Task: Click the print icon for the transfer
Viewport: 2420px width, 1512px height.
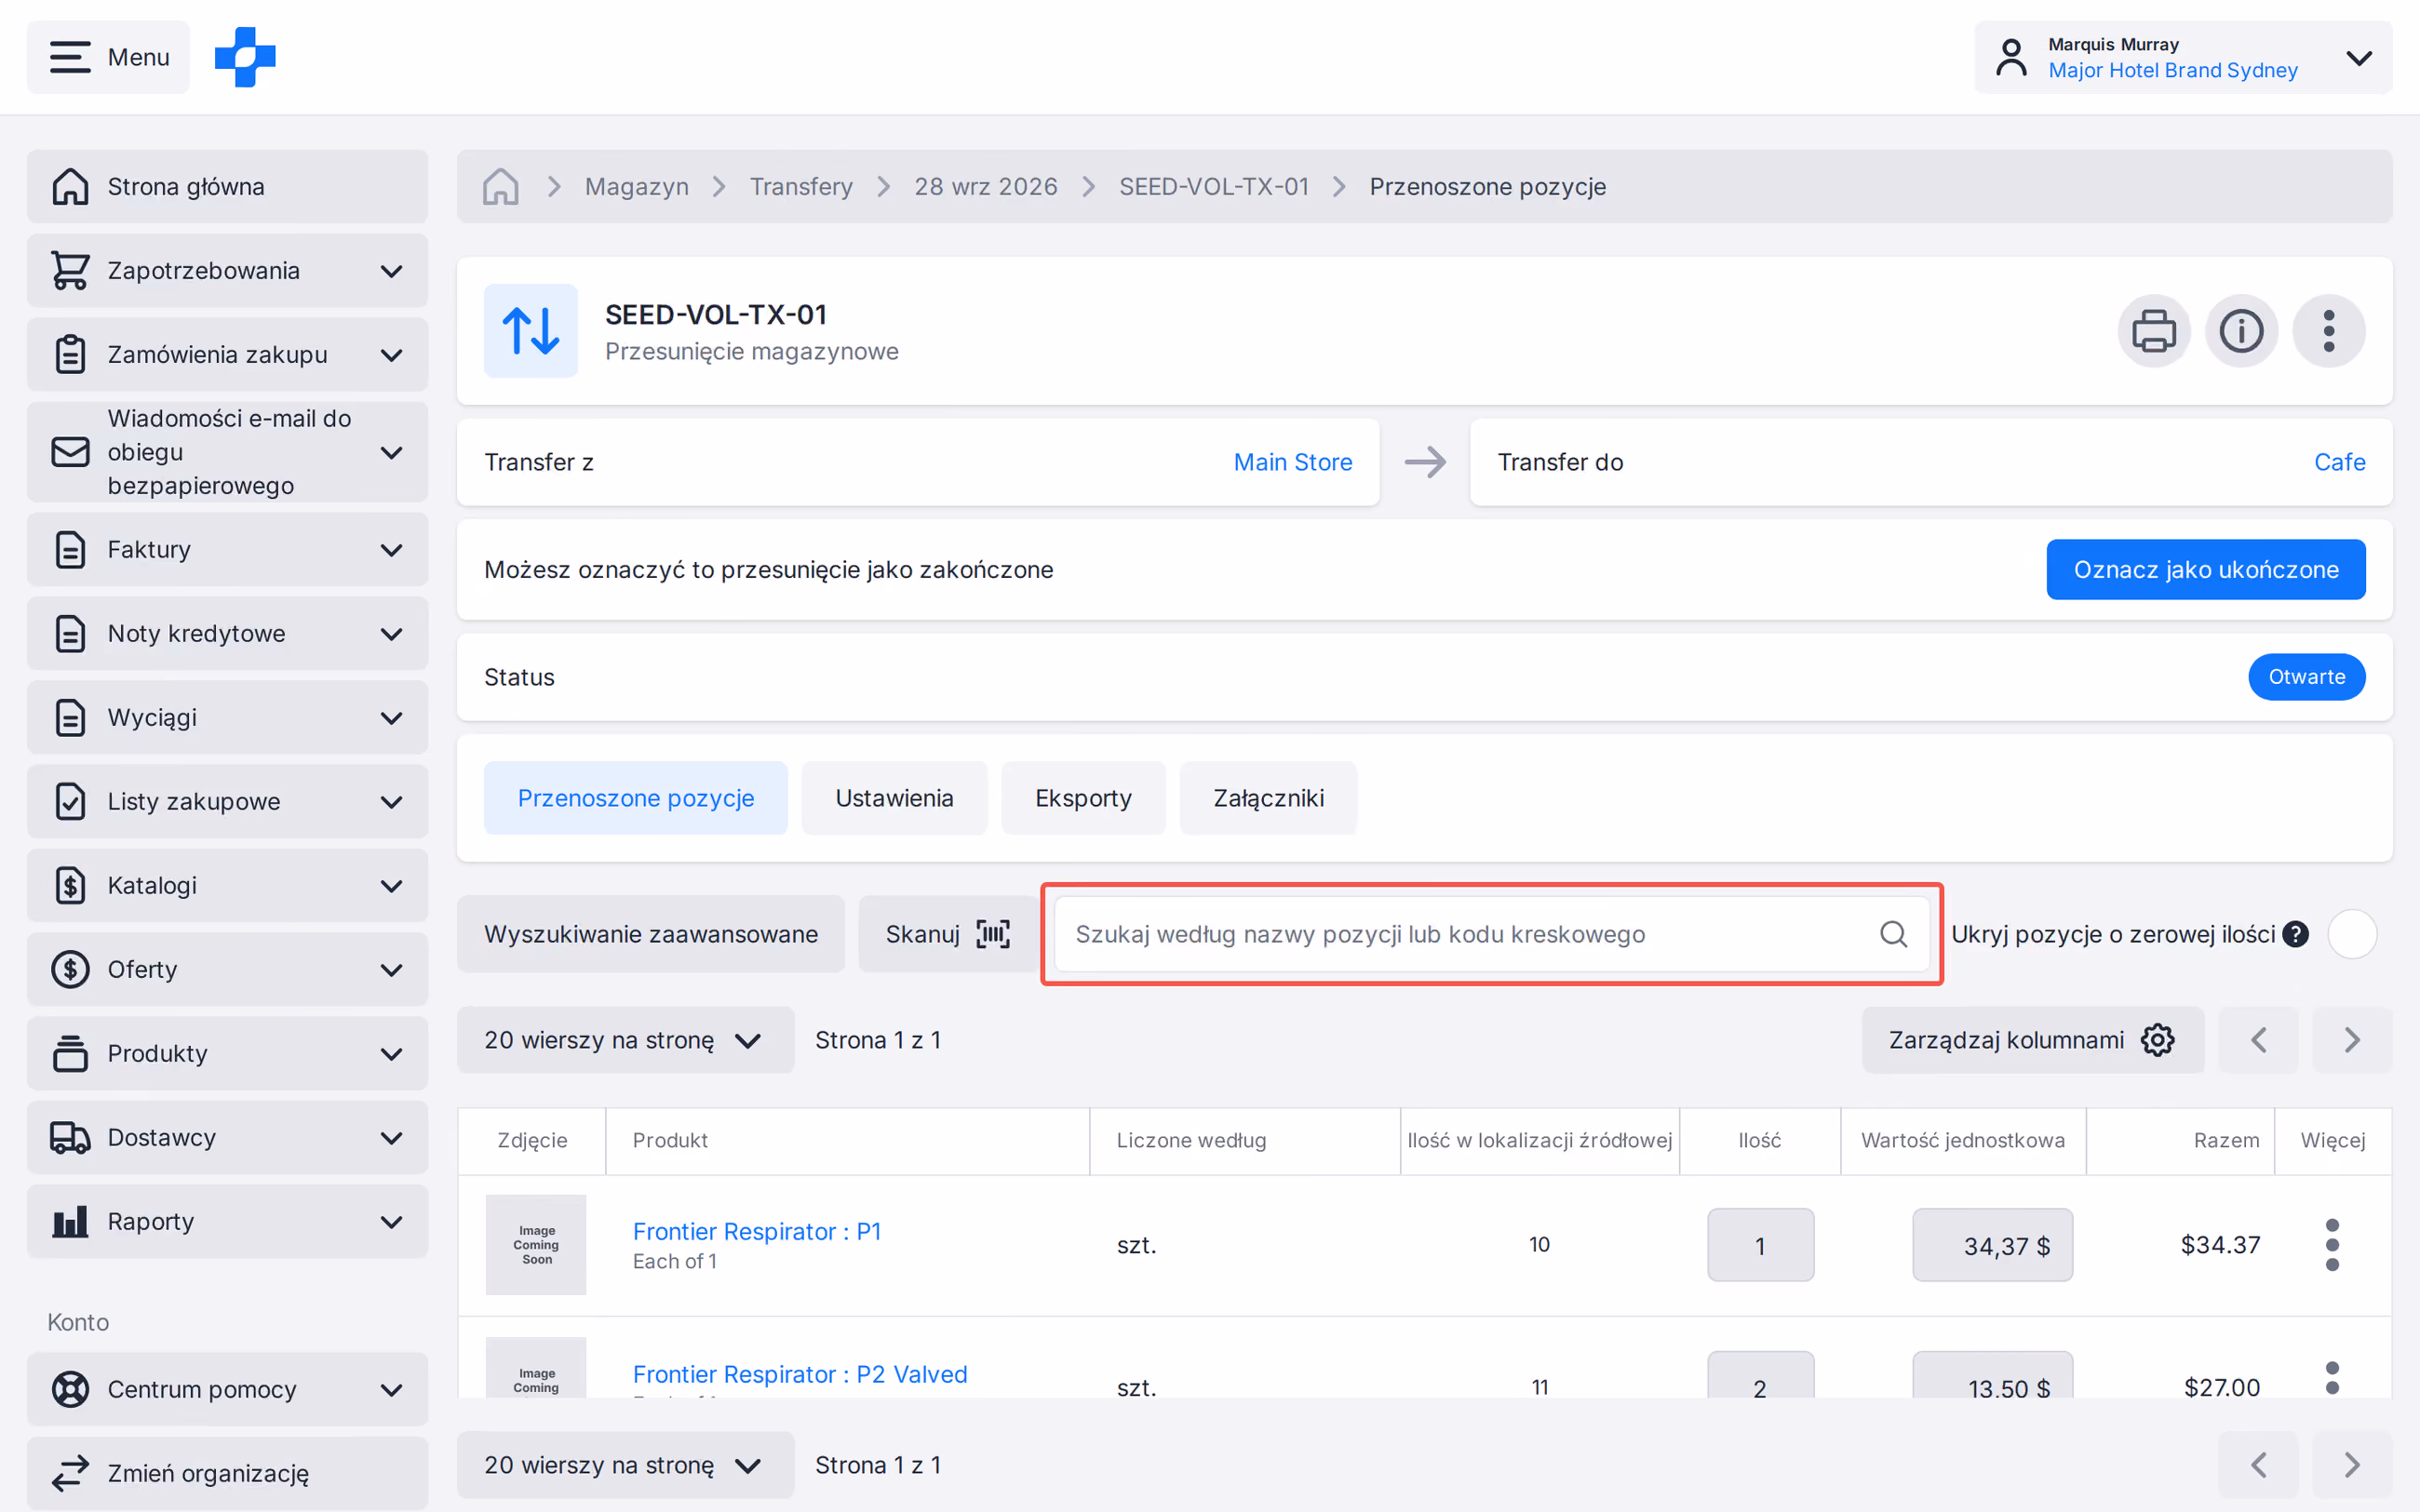Action: [2153, 331]
